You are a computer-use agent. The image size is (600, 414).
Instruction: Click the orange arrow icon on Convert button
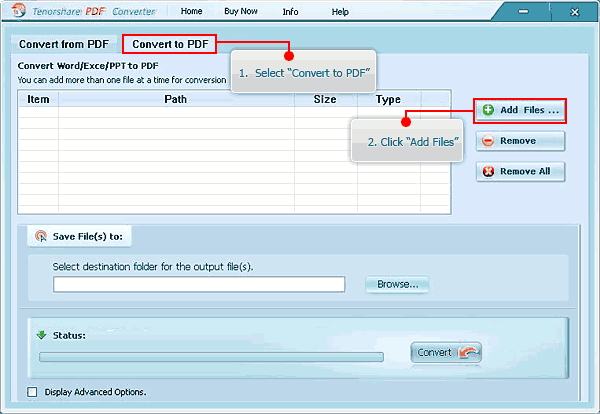(468, 352)
